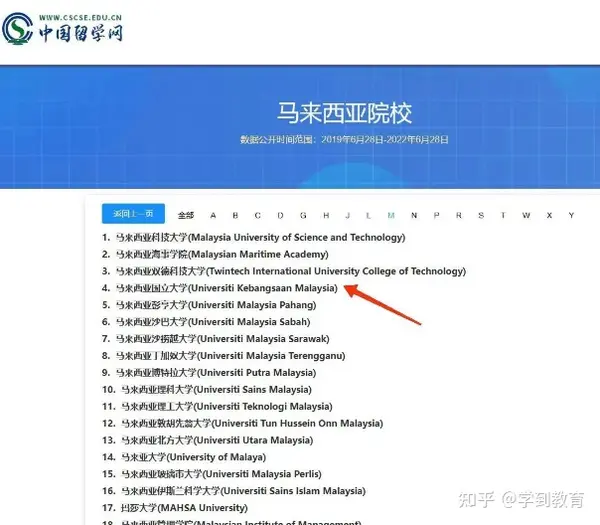Open Universiti Malaysia Terengganu entry
The image size is (600, 525).
point(223,355)
